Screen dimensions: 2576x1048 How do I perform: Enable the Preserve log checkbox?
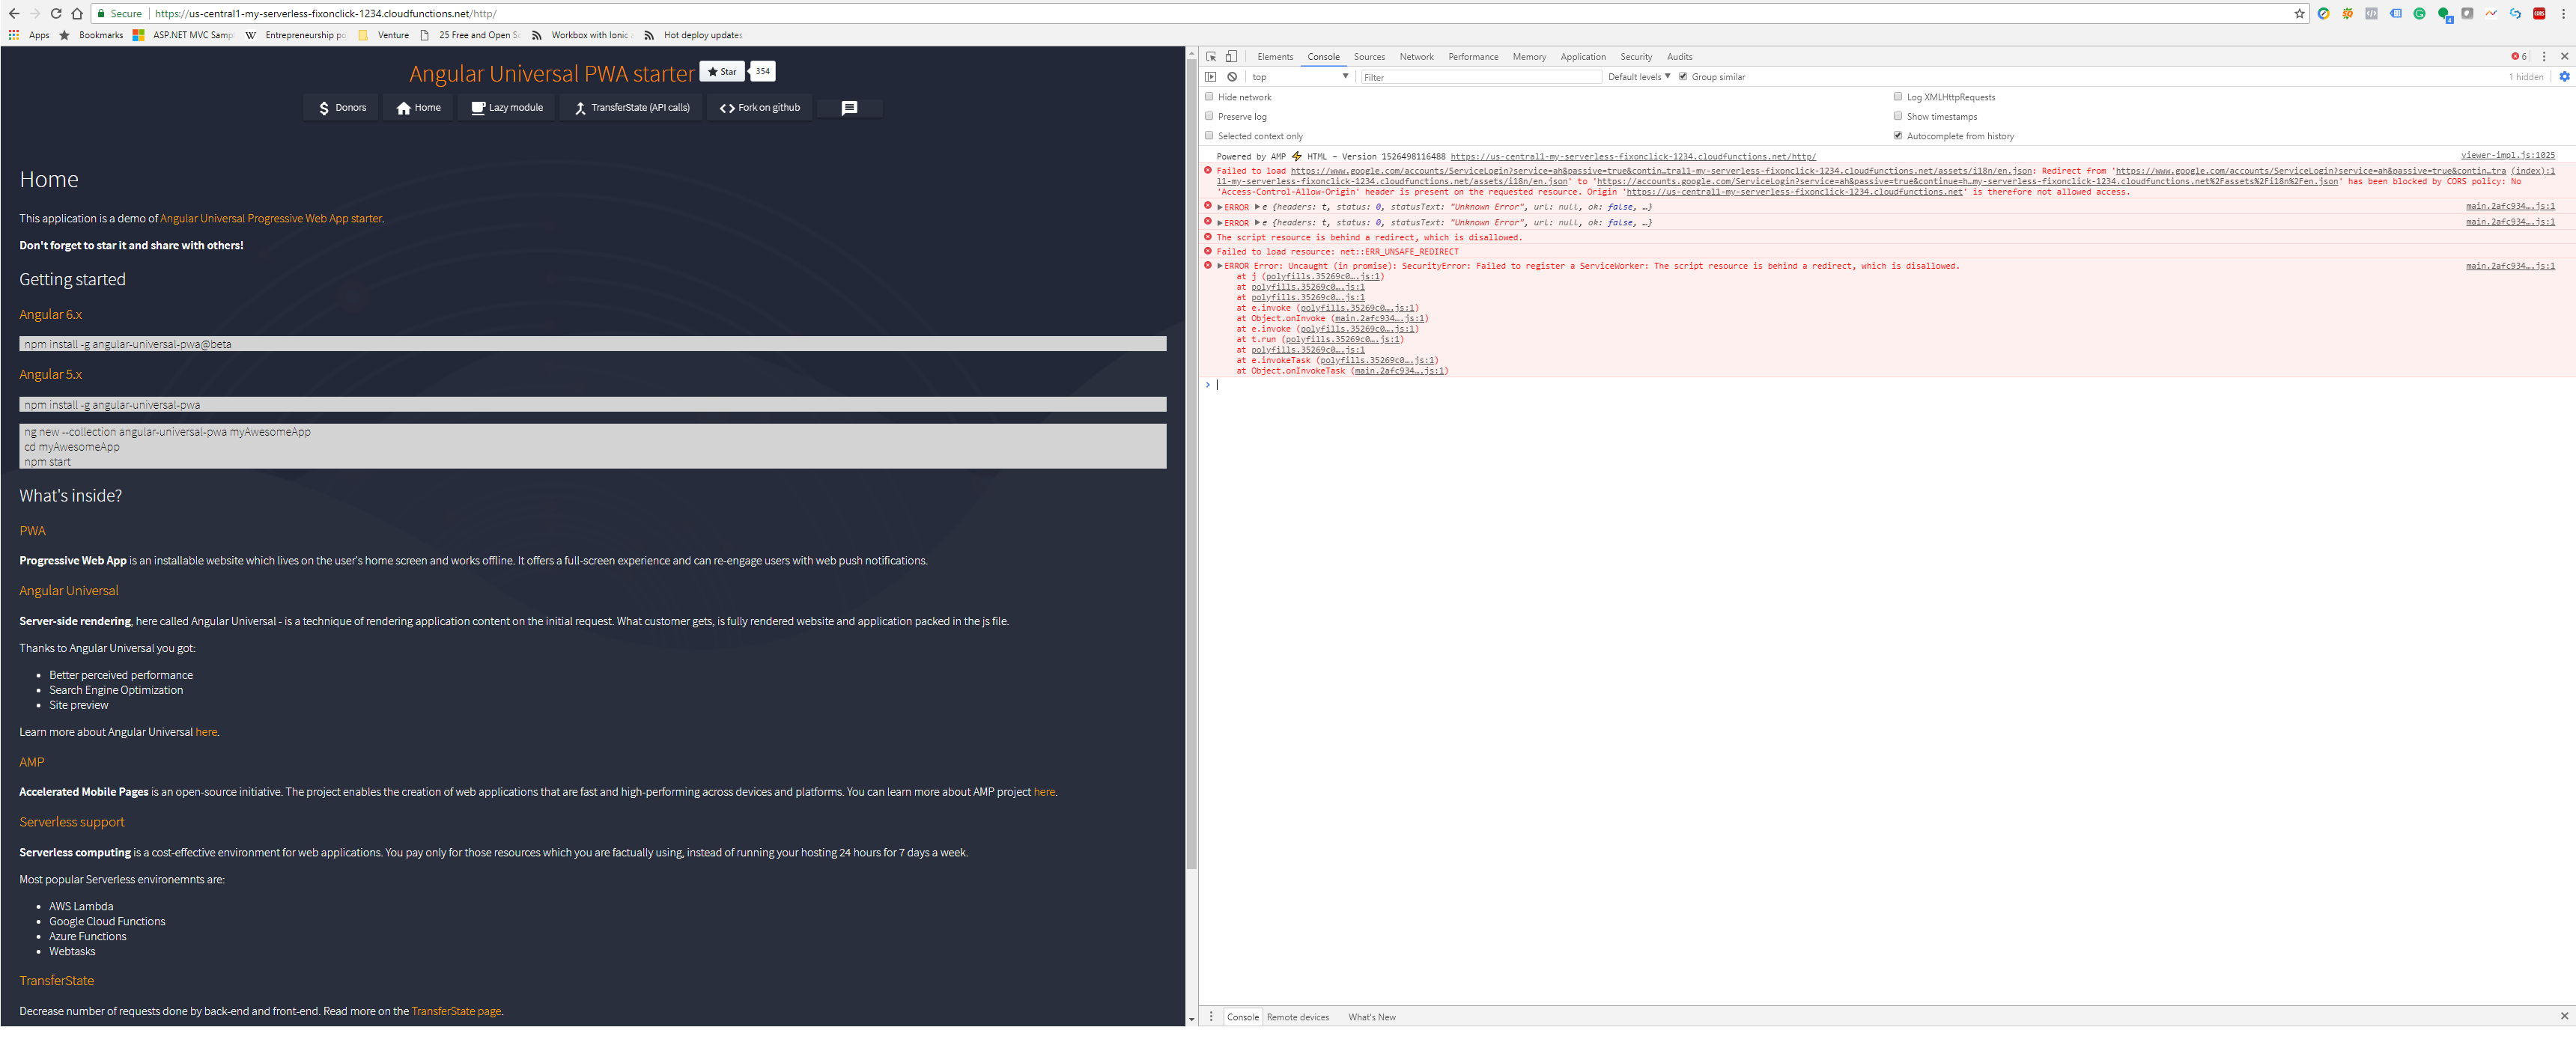point(1210,116)
